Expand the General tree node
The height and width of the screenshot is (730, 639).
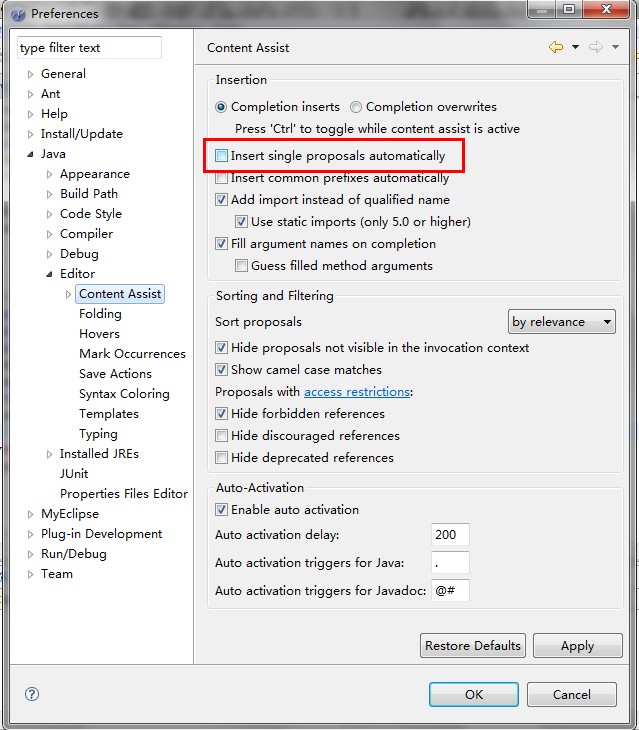pyautogui.click(x=31, y=74)
